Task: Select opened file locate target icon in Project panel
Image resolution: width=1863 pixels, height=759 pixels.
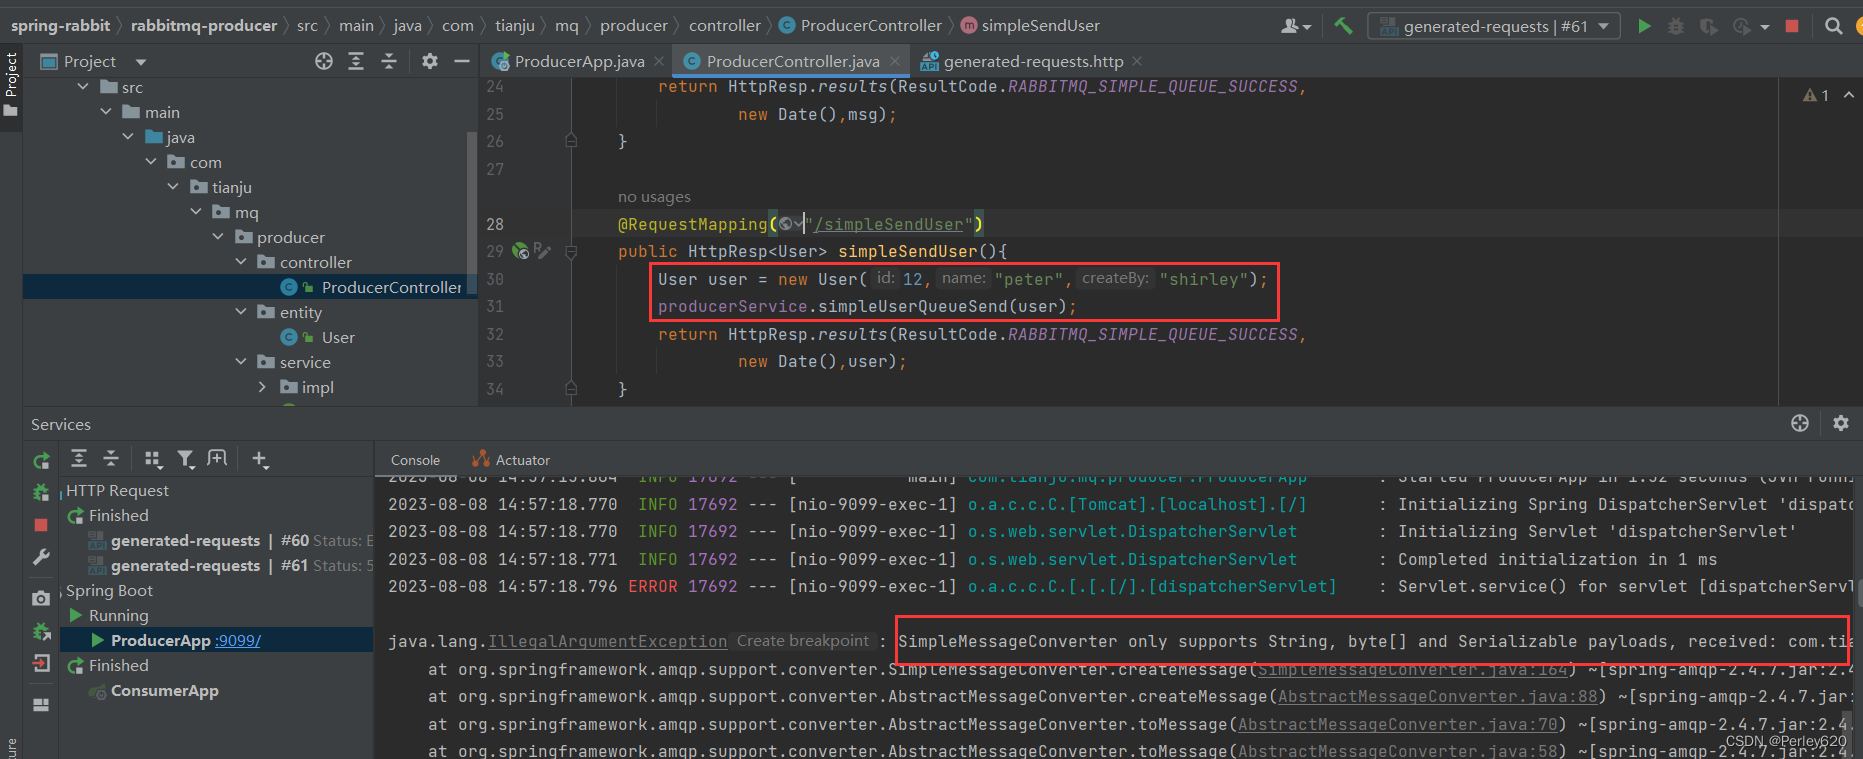Action: 324,61
